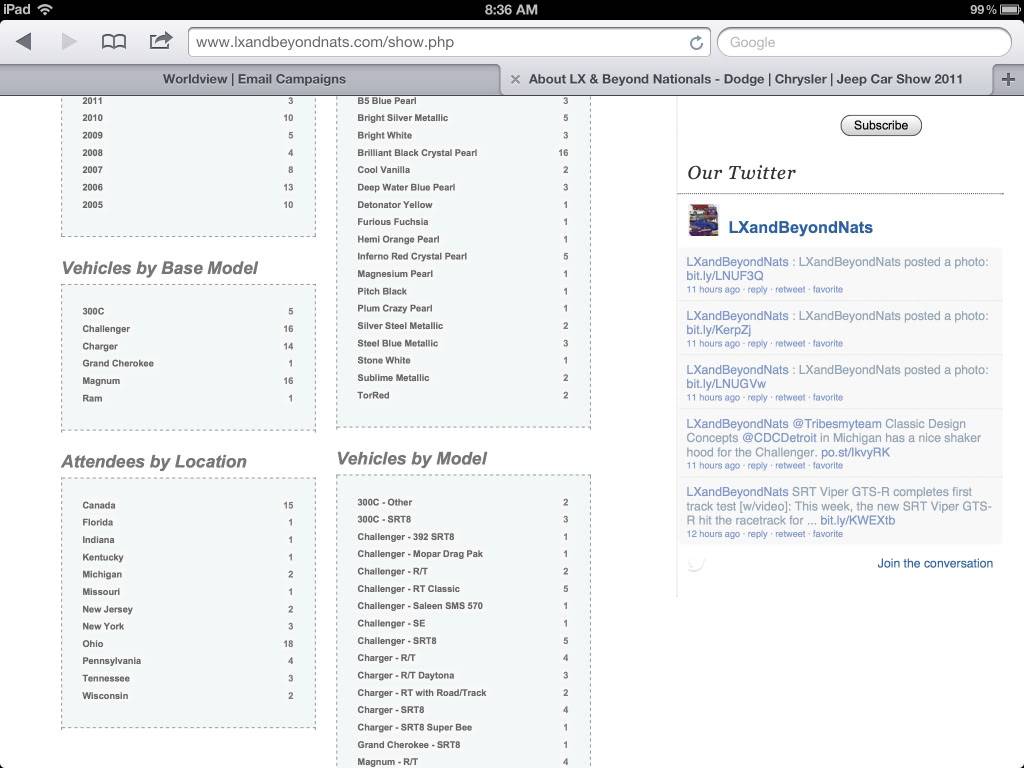Click Join the conversation link
The width and height of the screenshot is (1024, 768).
pyautogui.click(x=935, y=564)
